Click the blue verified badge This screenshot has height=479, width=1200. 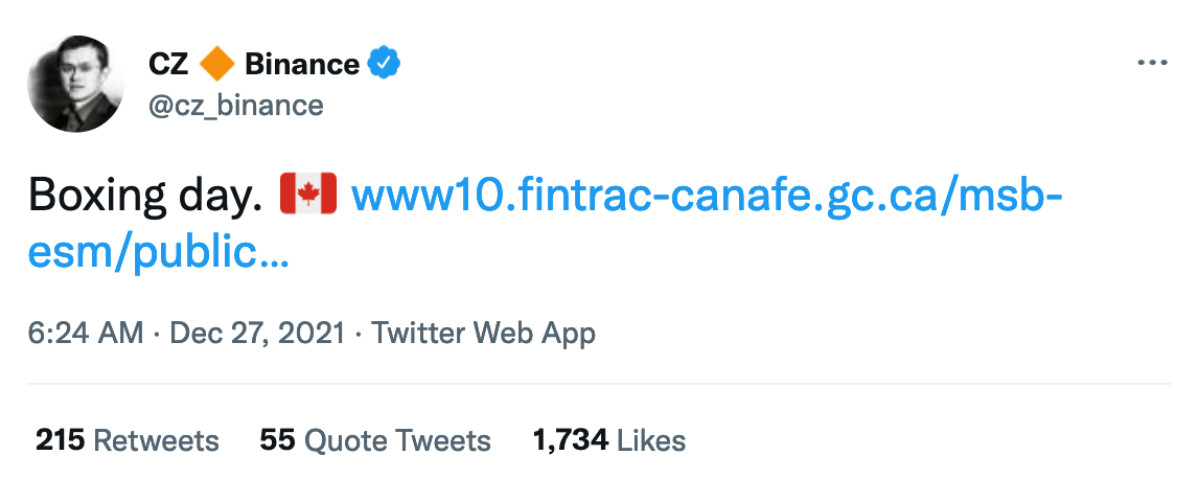[385, 65]
